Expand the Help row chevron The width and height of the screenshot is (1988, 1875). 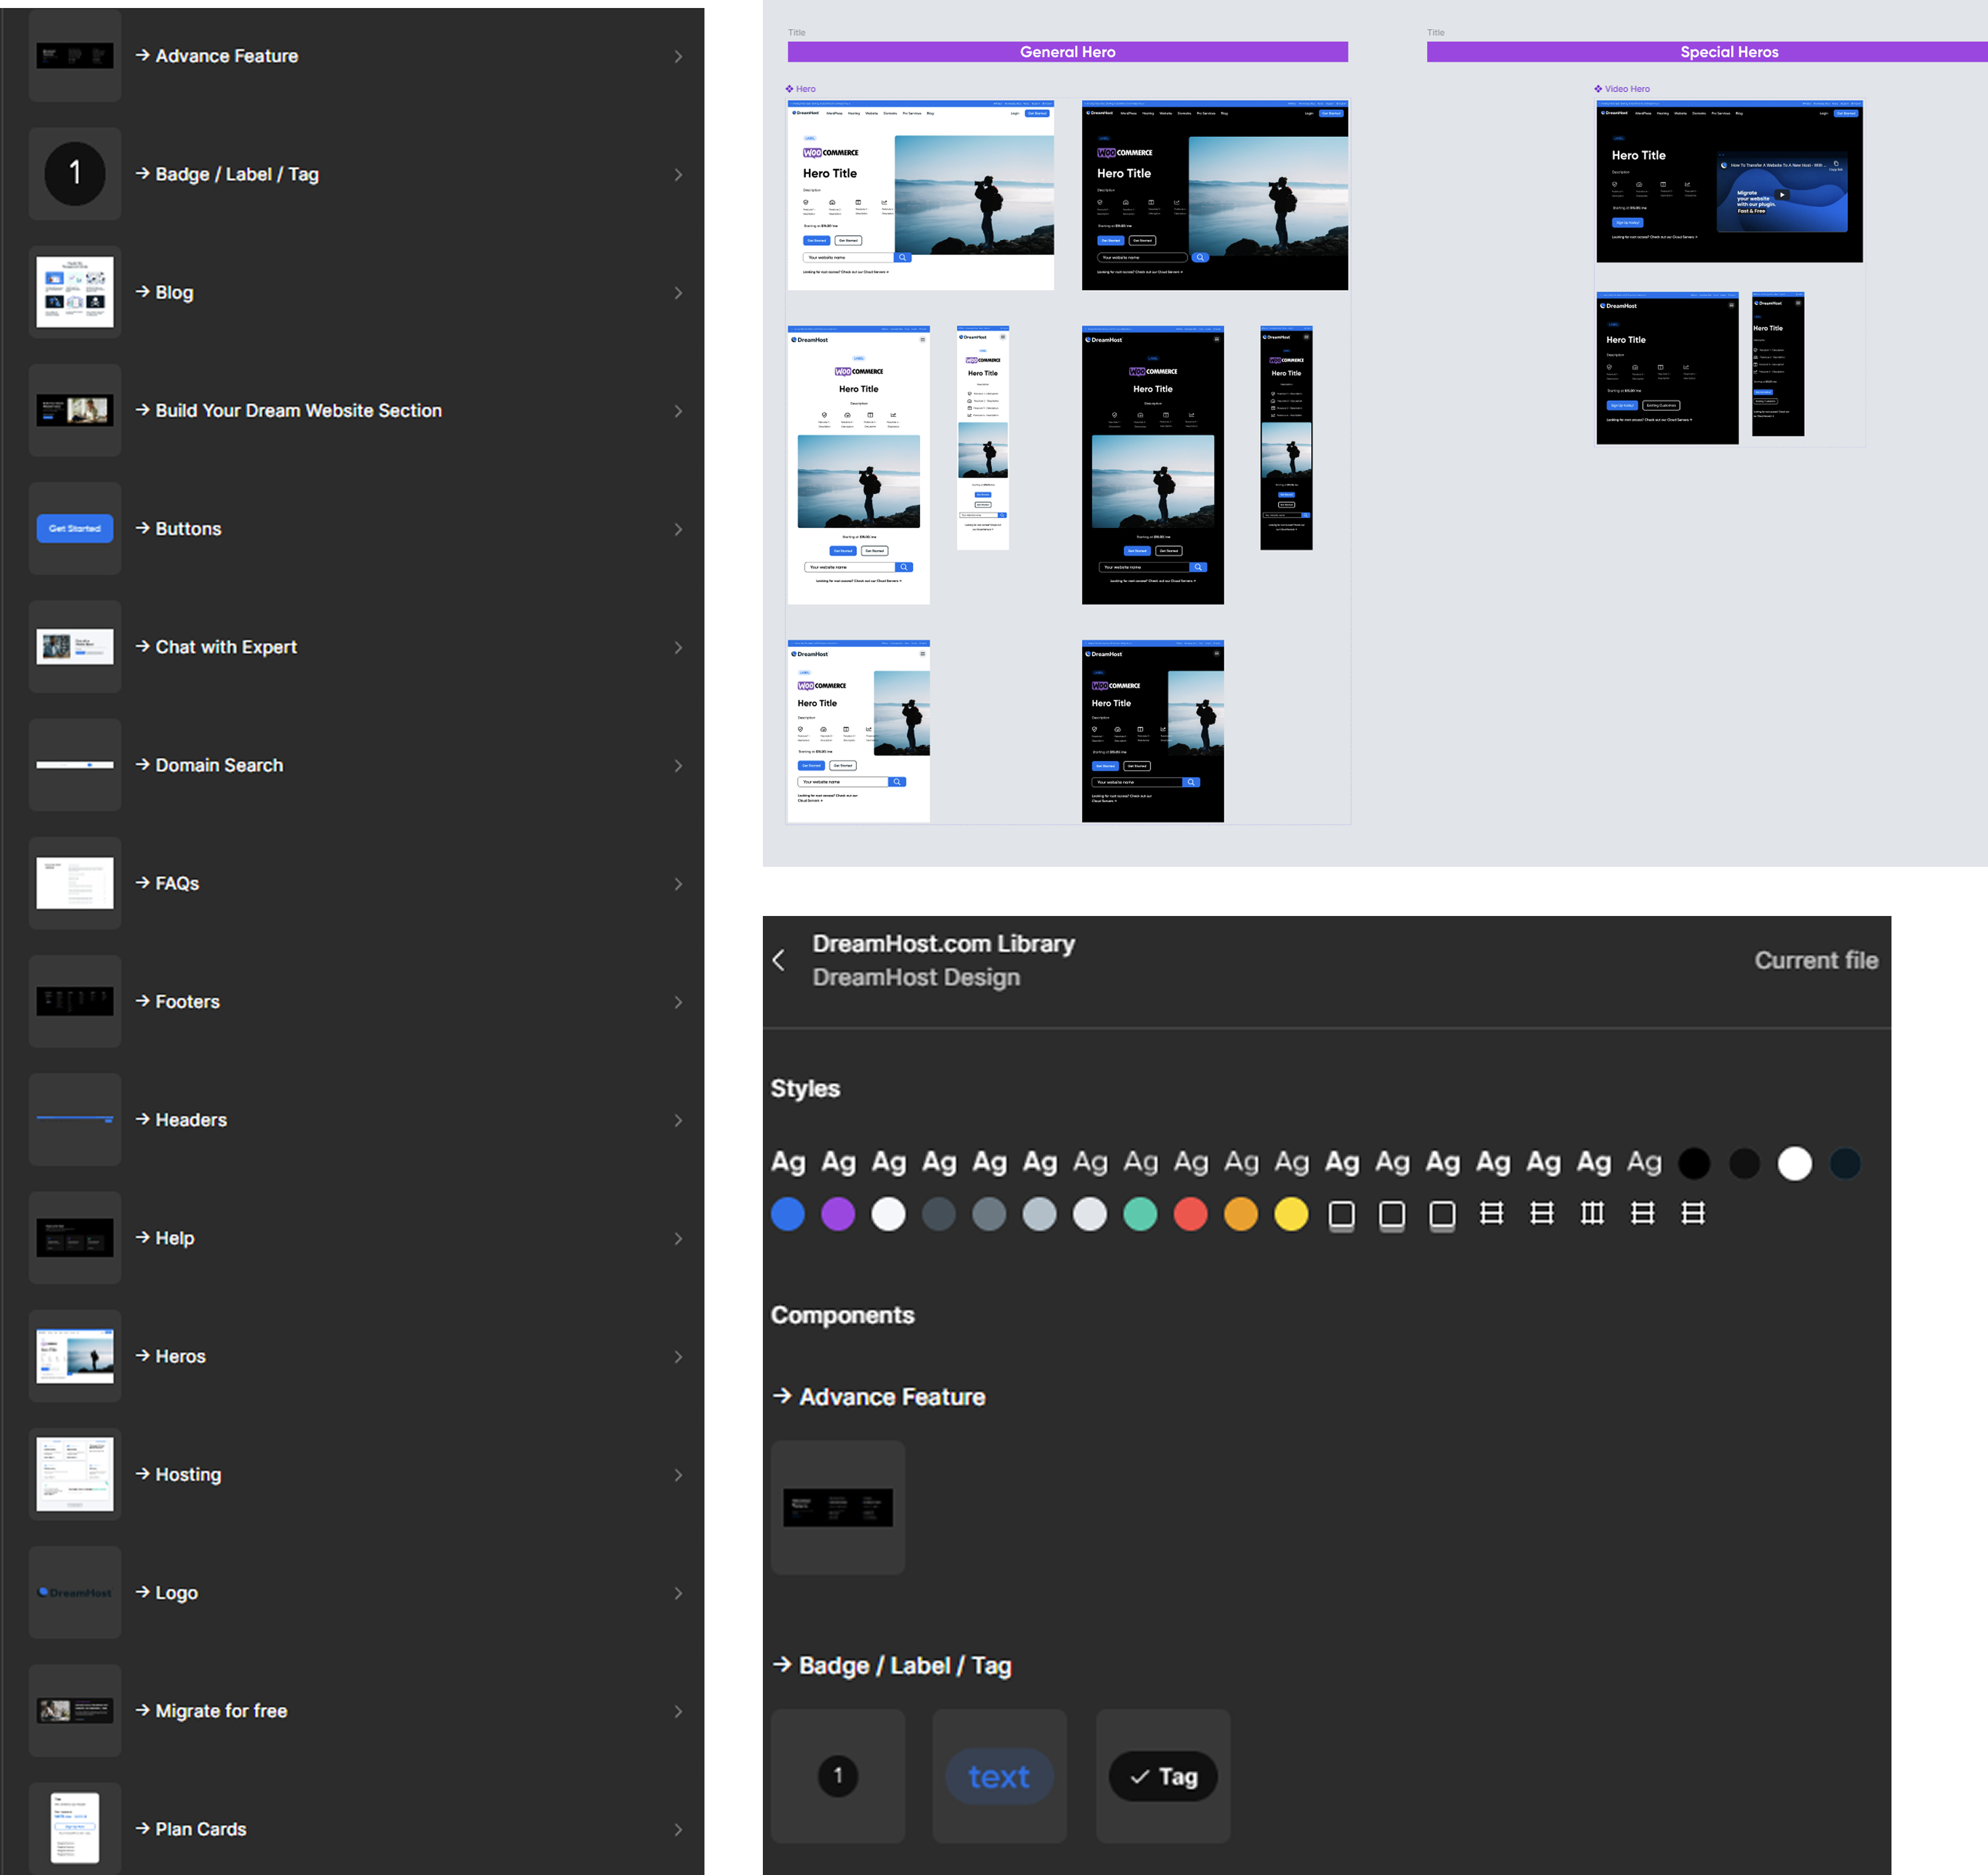[x=678, y=1239]
